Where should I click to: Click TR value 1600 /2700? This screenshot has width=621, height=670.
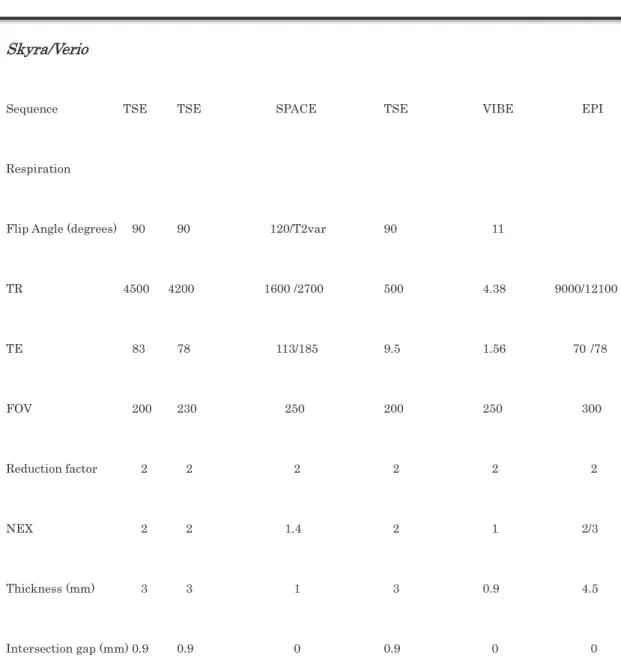click(294, 289)
